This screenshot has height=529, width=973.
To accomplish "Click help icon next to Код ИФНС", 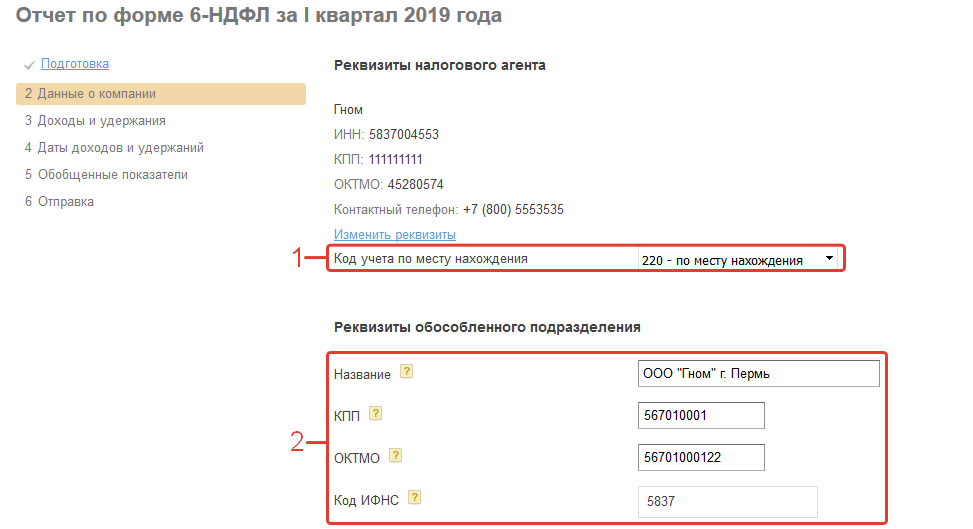I will pos(413,497).
